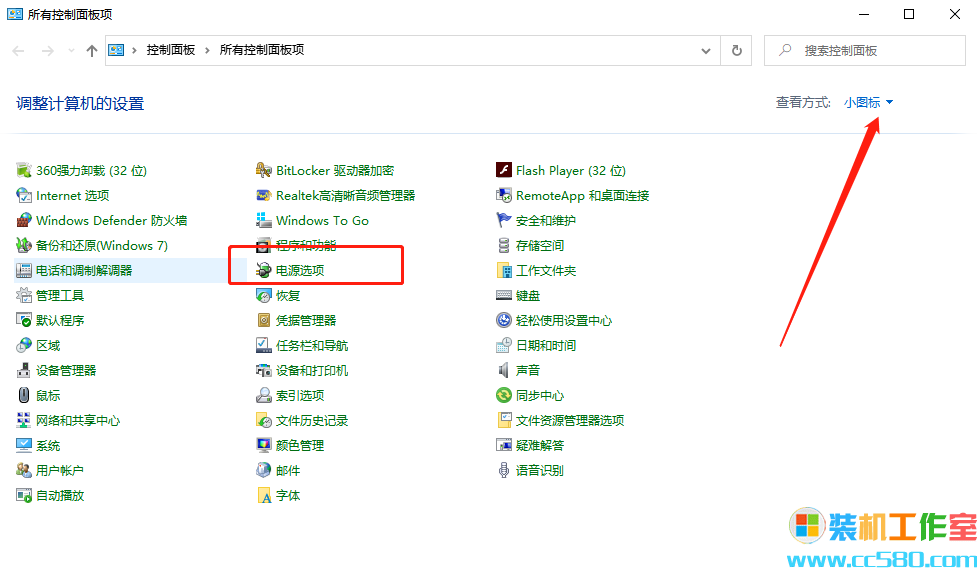Open the 文件历史记录 link
Viewport: 977px width, 581px height.
[312, 420]
